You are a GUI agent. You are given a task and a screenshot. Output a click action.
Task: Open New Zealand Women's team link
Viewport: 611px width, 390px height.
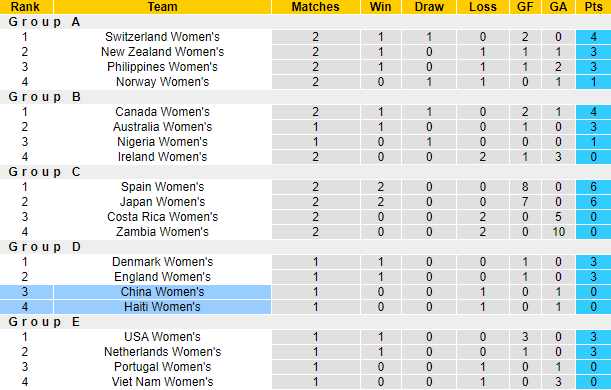coord(162,52)
